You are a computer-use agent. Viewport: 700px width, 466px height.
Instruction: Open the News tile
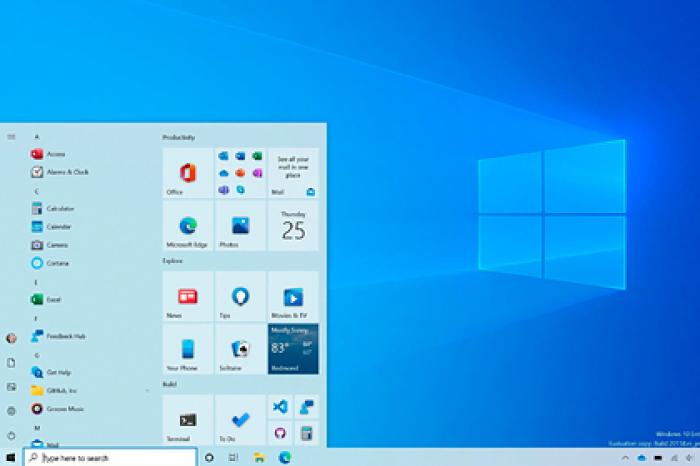[x=188, y=296]
